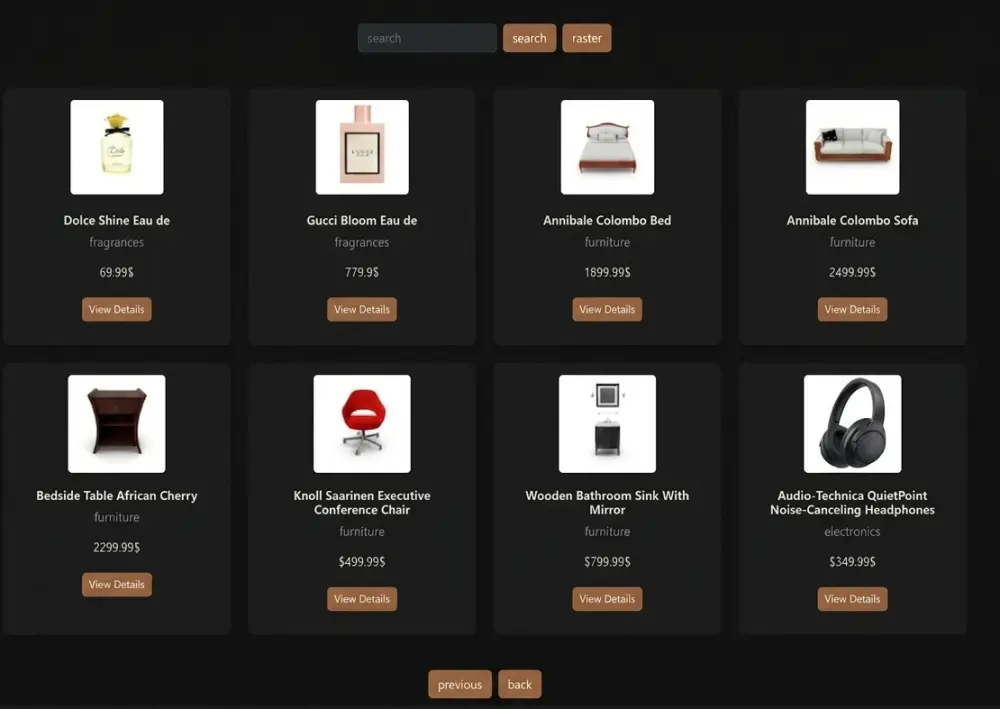View details of Audio-Technica QuietPoint Headphones
The image size is (1000, 709).
tap(852, 599)
